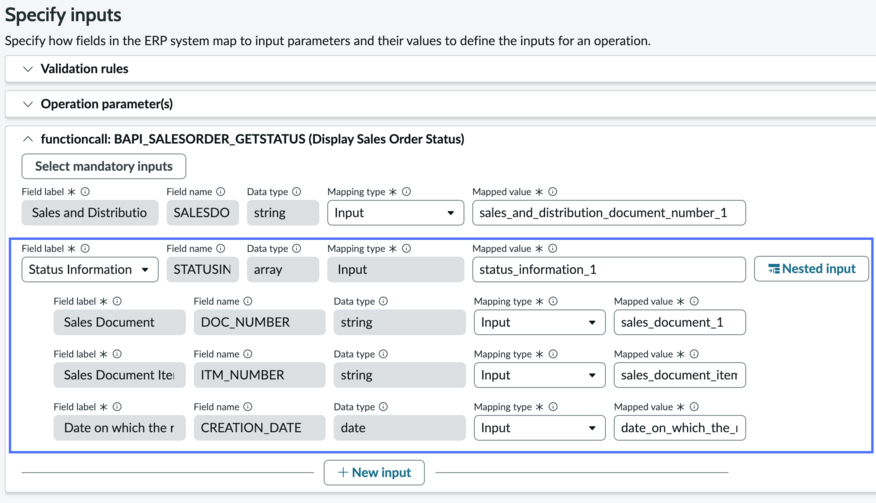Click the Nested input button
876x503 pixels.
pos(811,269)
